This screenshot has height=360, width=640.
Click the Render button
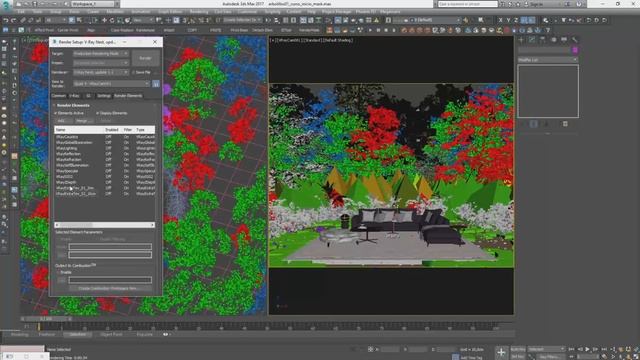146,58
